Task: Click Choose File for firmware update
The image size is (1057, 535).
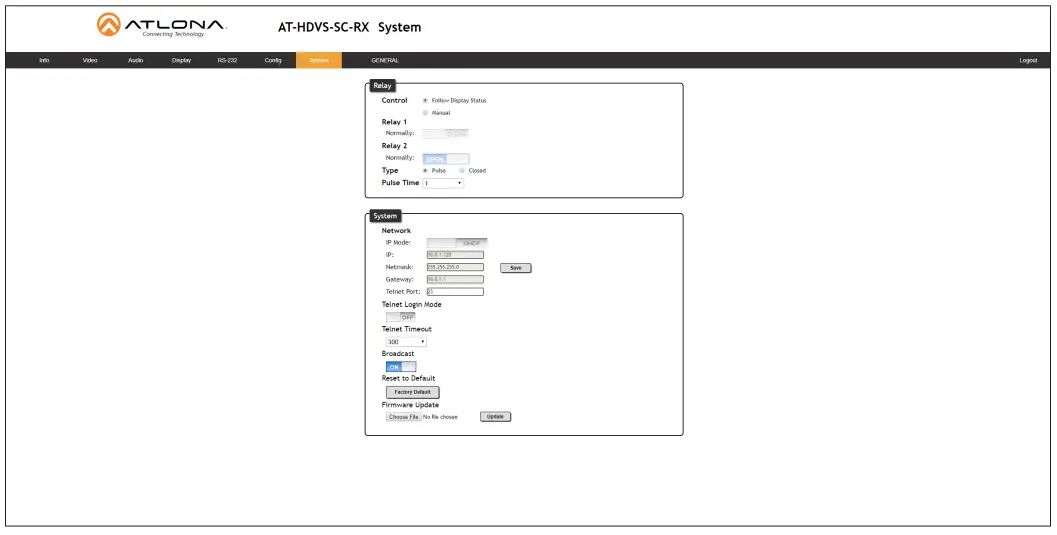Action: click(x=404, y=417)
